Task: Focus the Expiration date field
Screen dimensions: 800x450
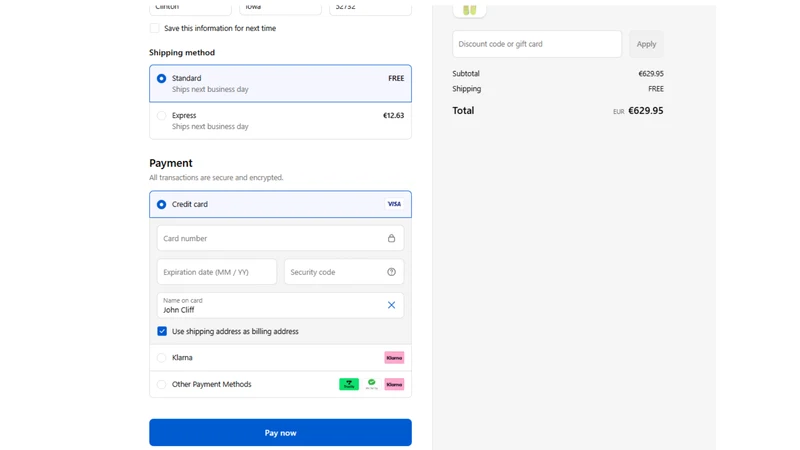Action: pyautogui.click(x=217, y=272)
